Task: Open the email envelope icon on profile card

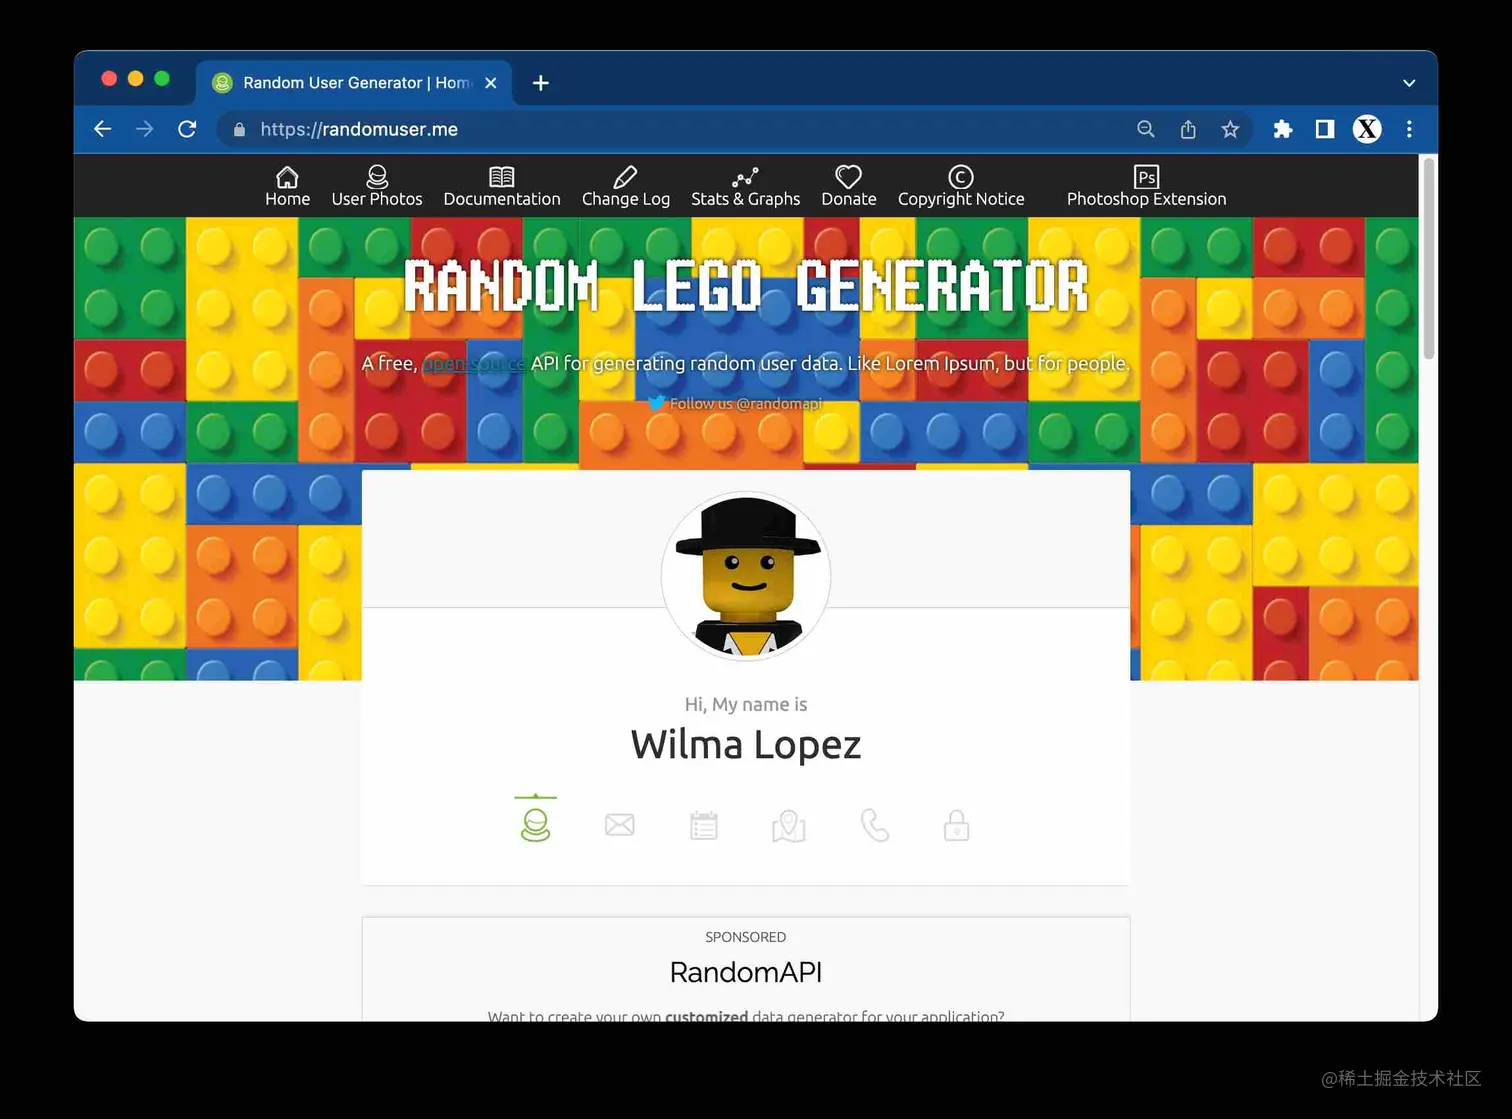Action: coord(619,823)
